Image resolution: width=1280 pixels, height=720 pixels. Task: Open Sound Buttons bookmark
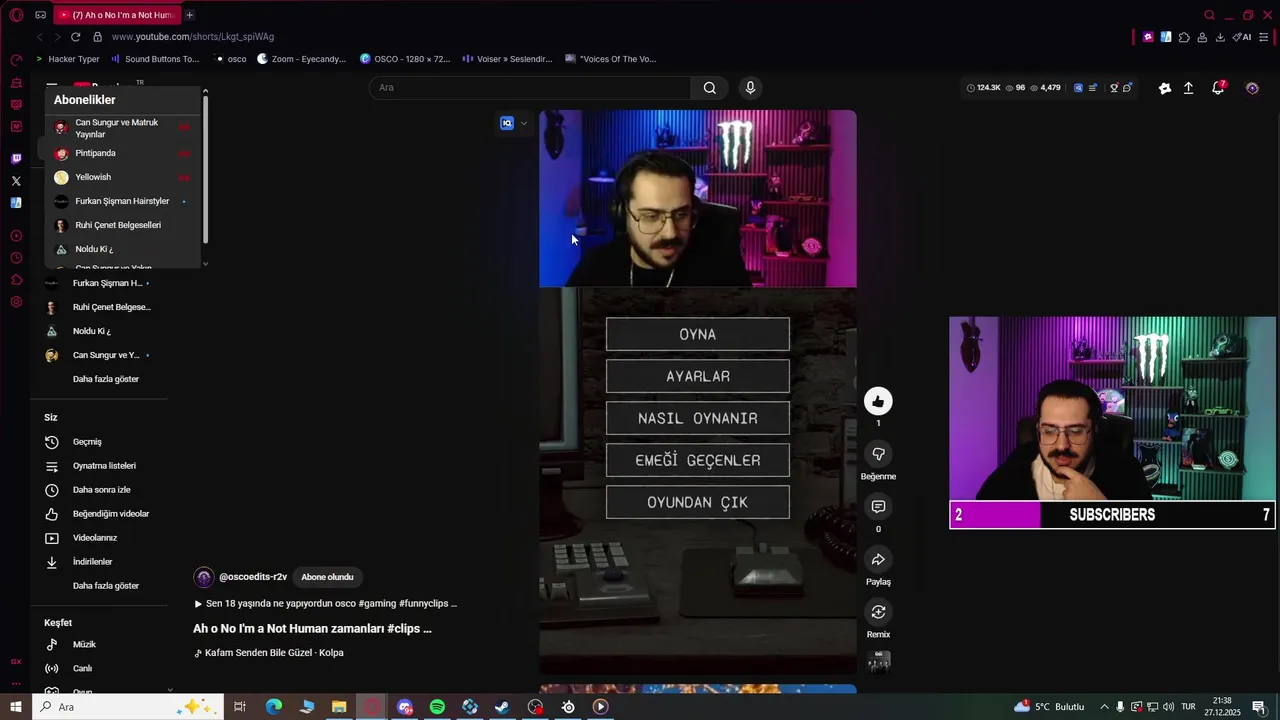154,59
